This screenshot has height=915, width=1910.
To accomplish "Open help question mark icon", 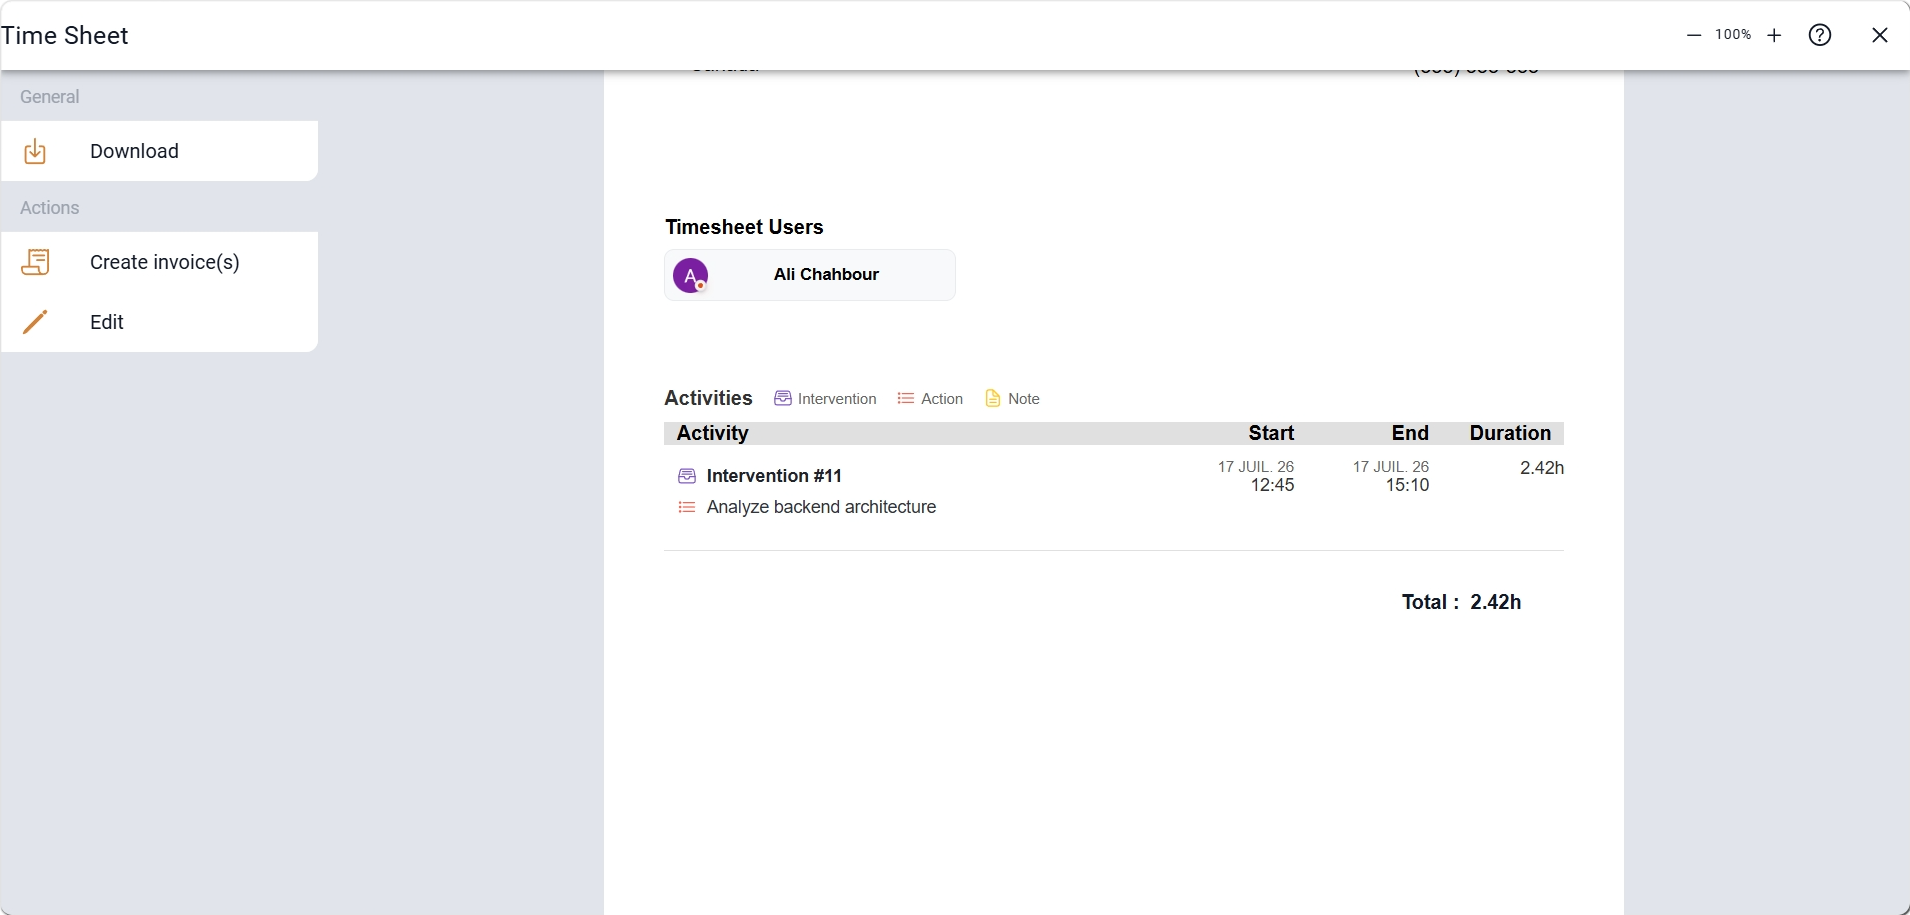I will click(1820, 35).
